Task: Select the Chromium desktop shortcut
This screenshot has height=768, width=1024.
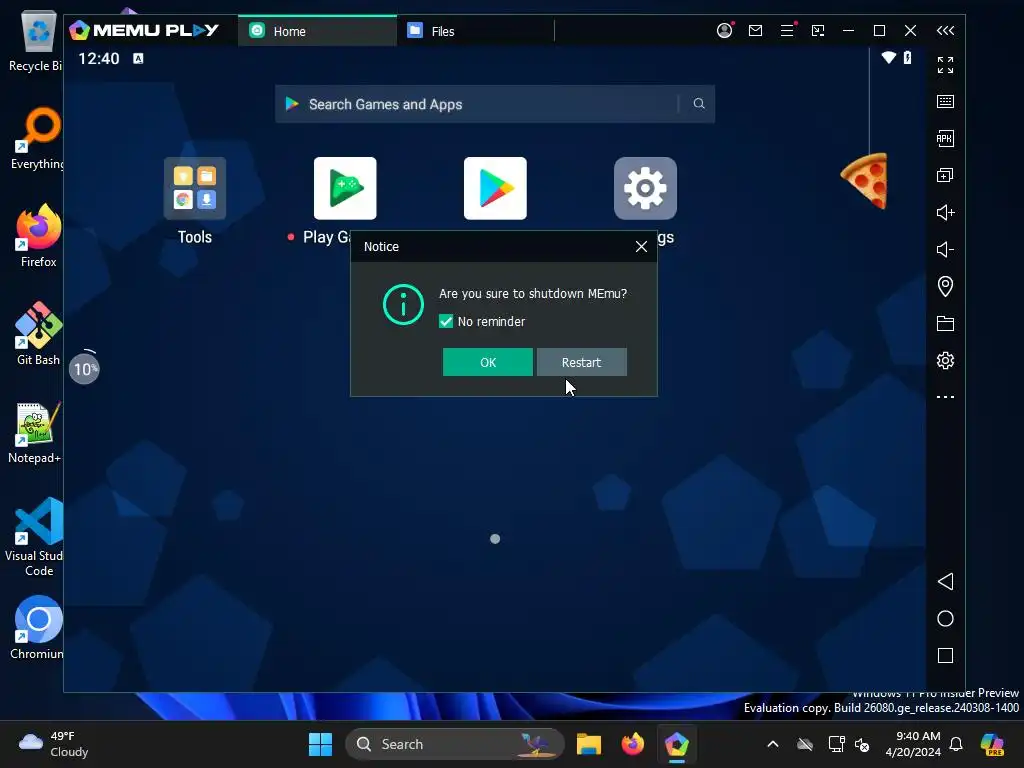Action: pos(39,628)
